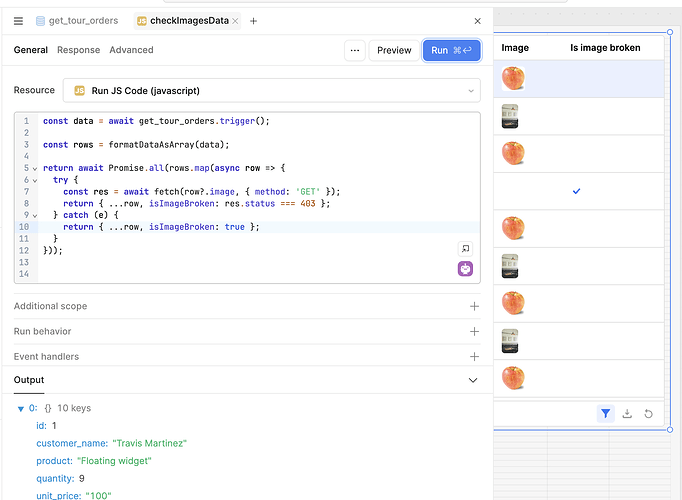The height and width of the screenshot is (500, 682).
Task: Click the id output entry
Action: pyautogui.click(x=46, y=426)
